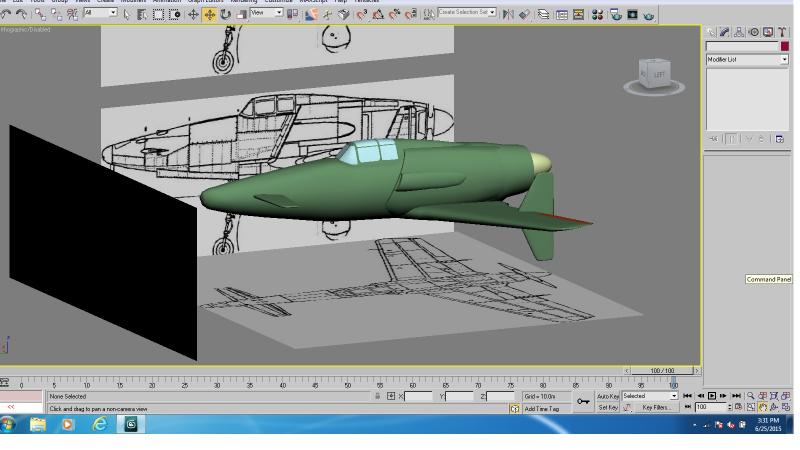Image resolution: width=800 pixels, height=450 pixels.
Task: Select the Pan View hand icon
Action: coord(762,407)
